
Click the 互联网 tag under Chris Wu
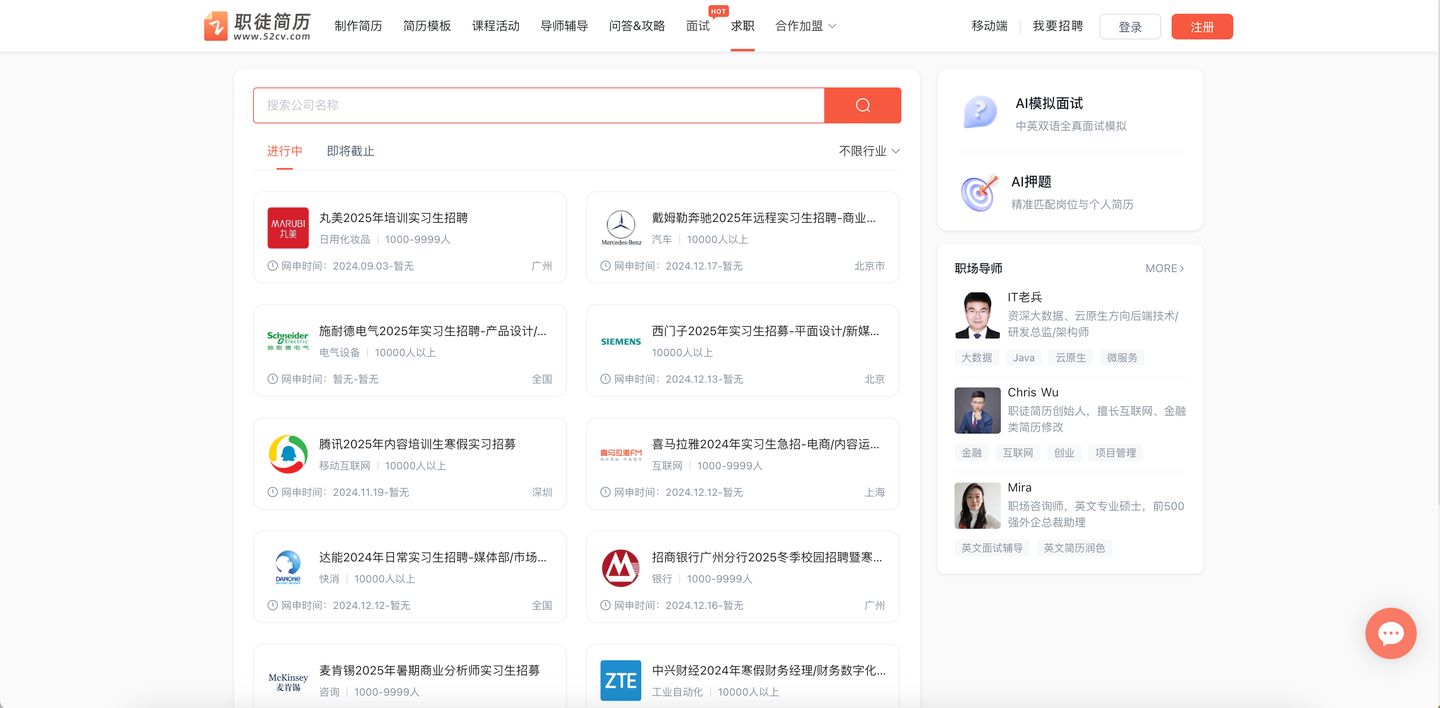tap(1018, 452)
